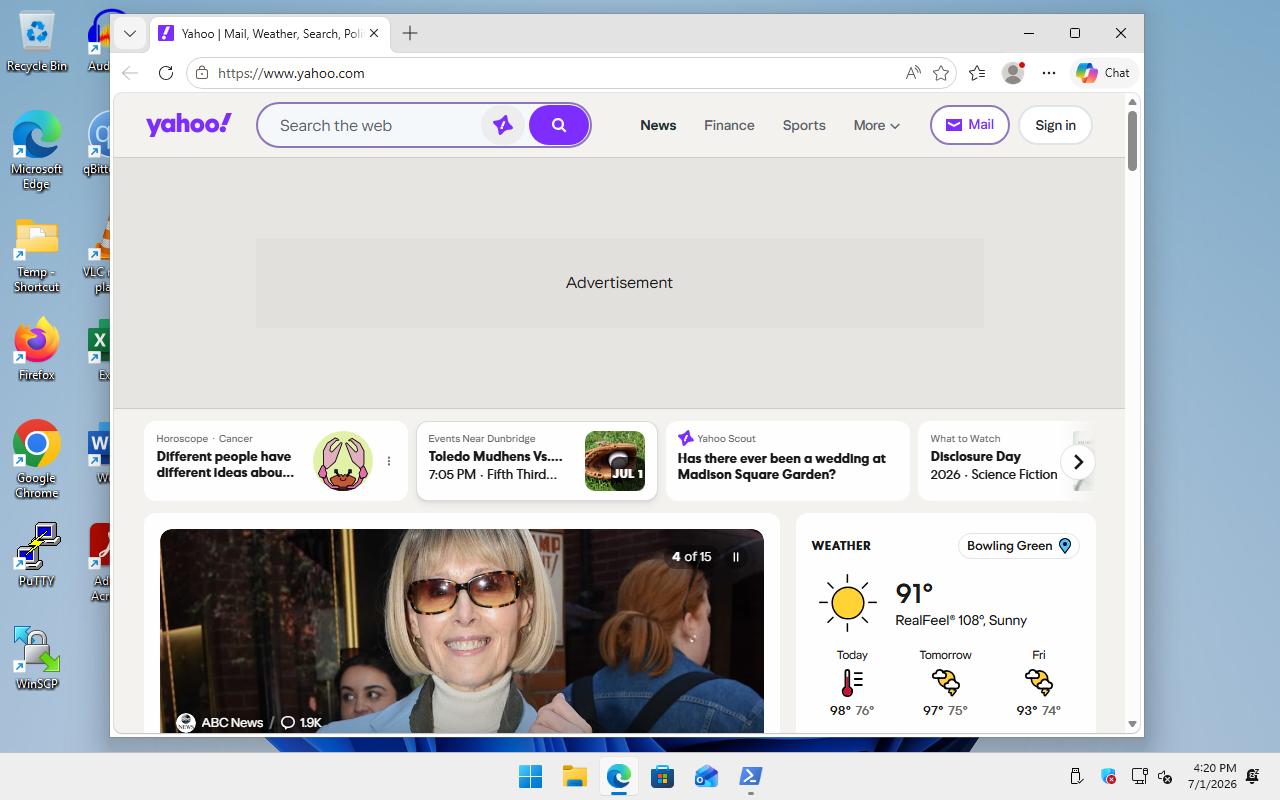Click the AI sparkle icon in Yahoo search
The image size is (1280, 800).
tap(502, 125)
